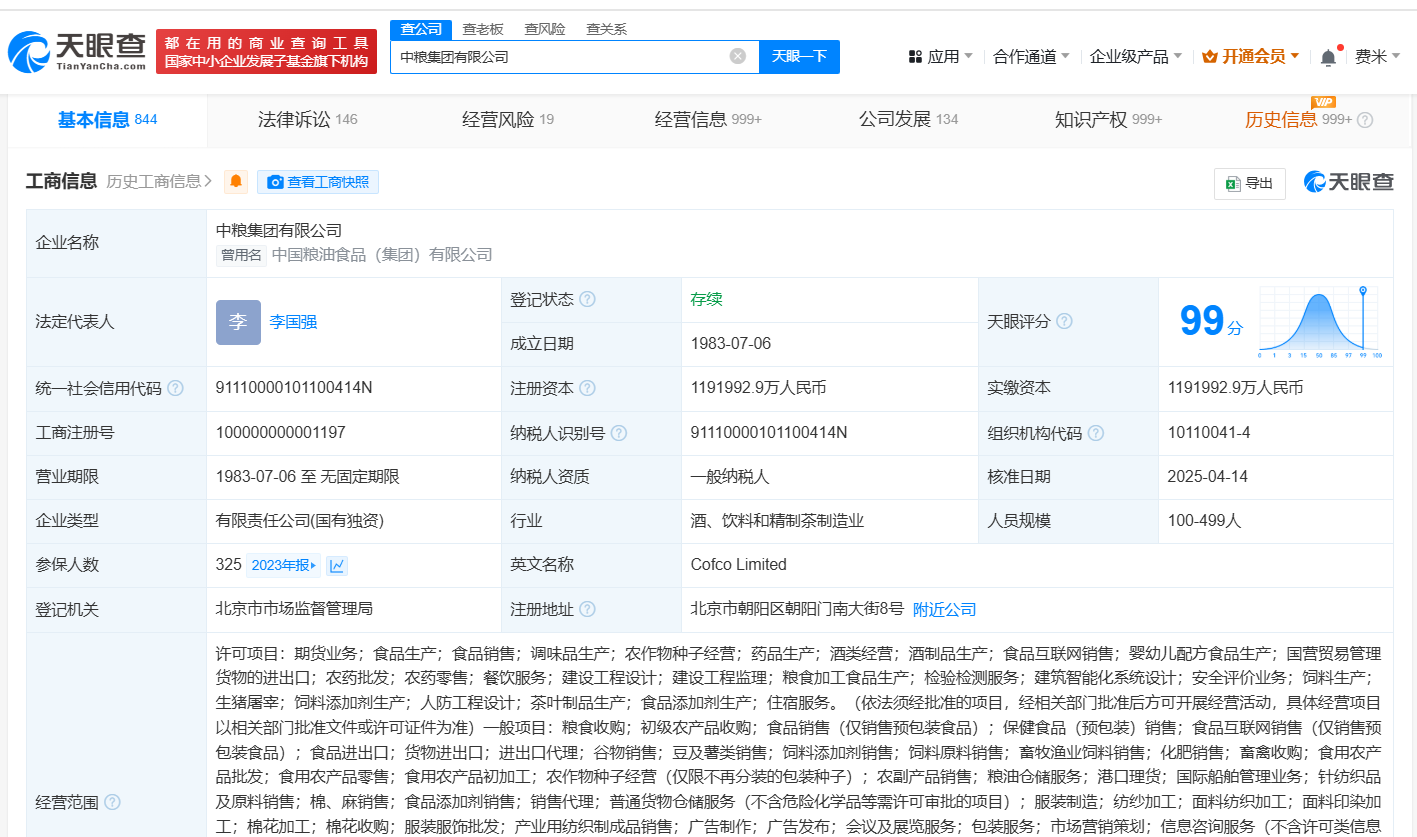Screen dimensions: 1417x837
Task: Clear the search box text
Action: coord(738,56)
